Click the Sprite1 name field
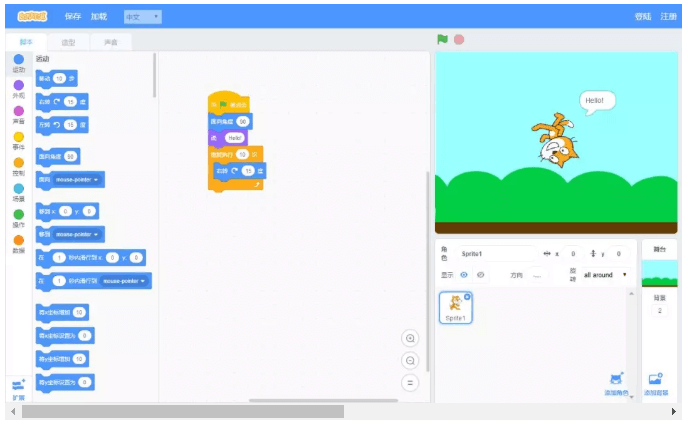Image resolution: width=688 pixels, height=424 pixels. (x=497, y=254)
